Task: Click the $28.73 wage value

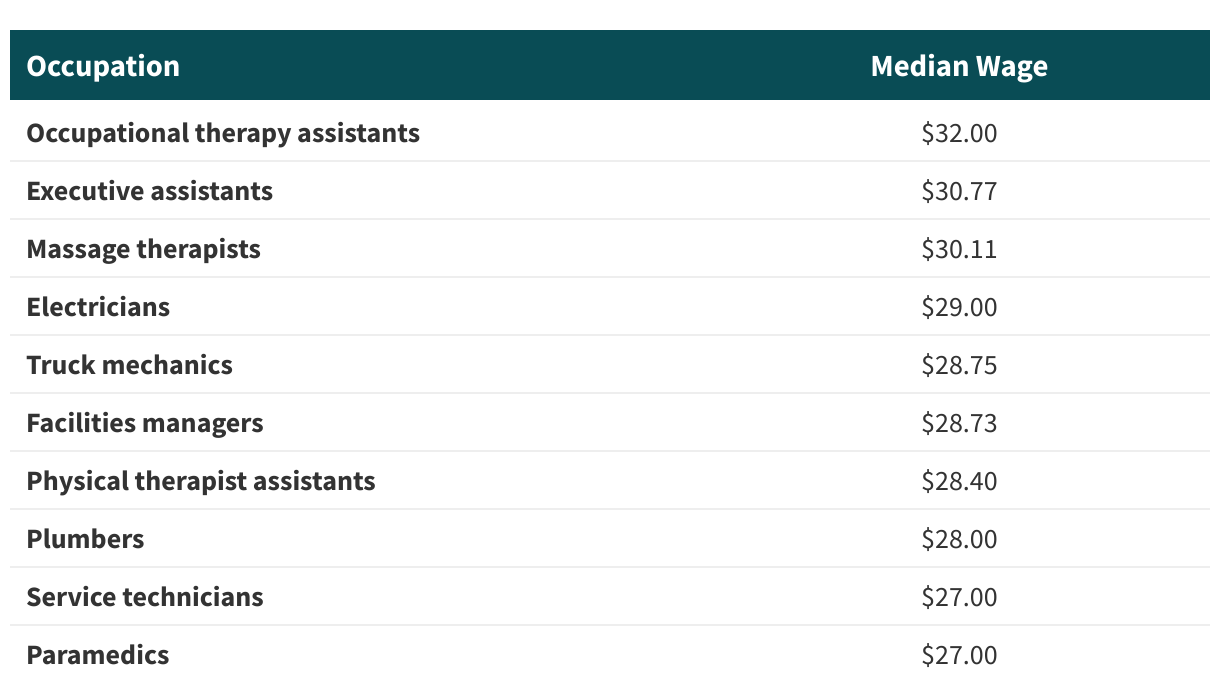Action: pyautogui.click(x=959, y=423)
